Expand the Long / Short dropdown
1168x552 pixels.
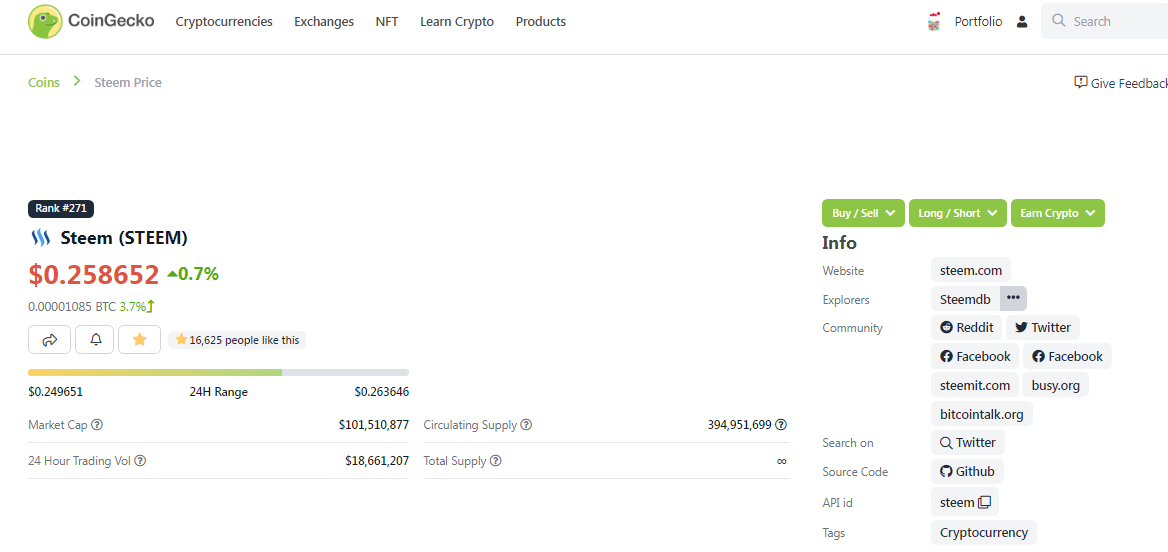click(x=957, y=213)
